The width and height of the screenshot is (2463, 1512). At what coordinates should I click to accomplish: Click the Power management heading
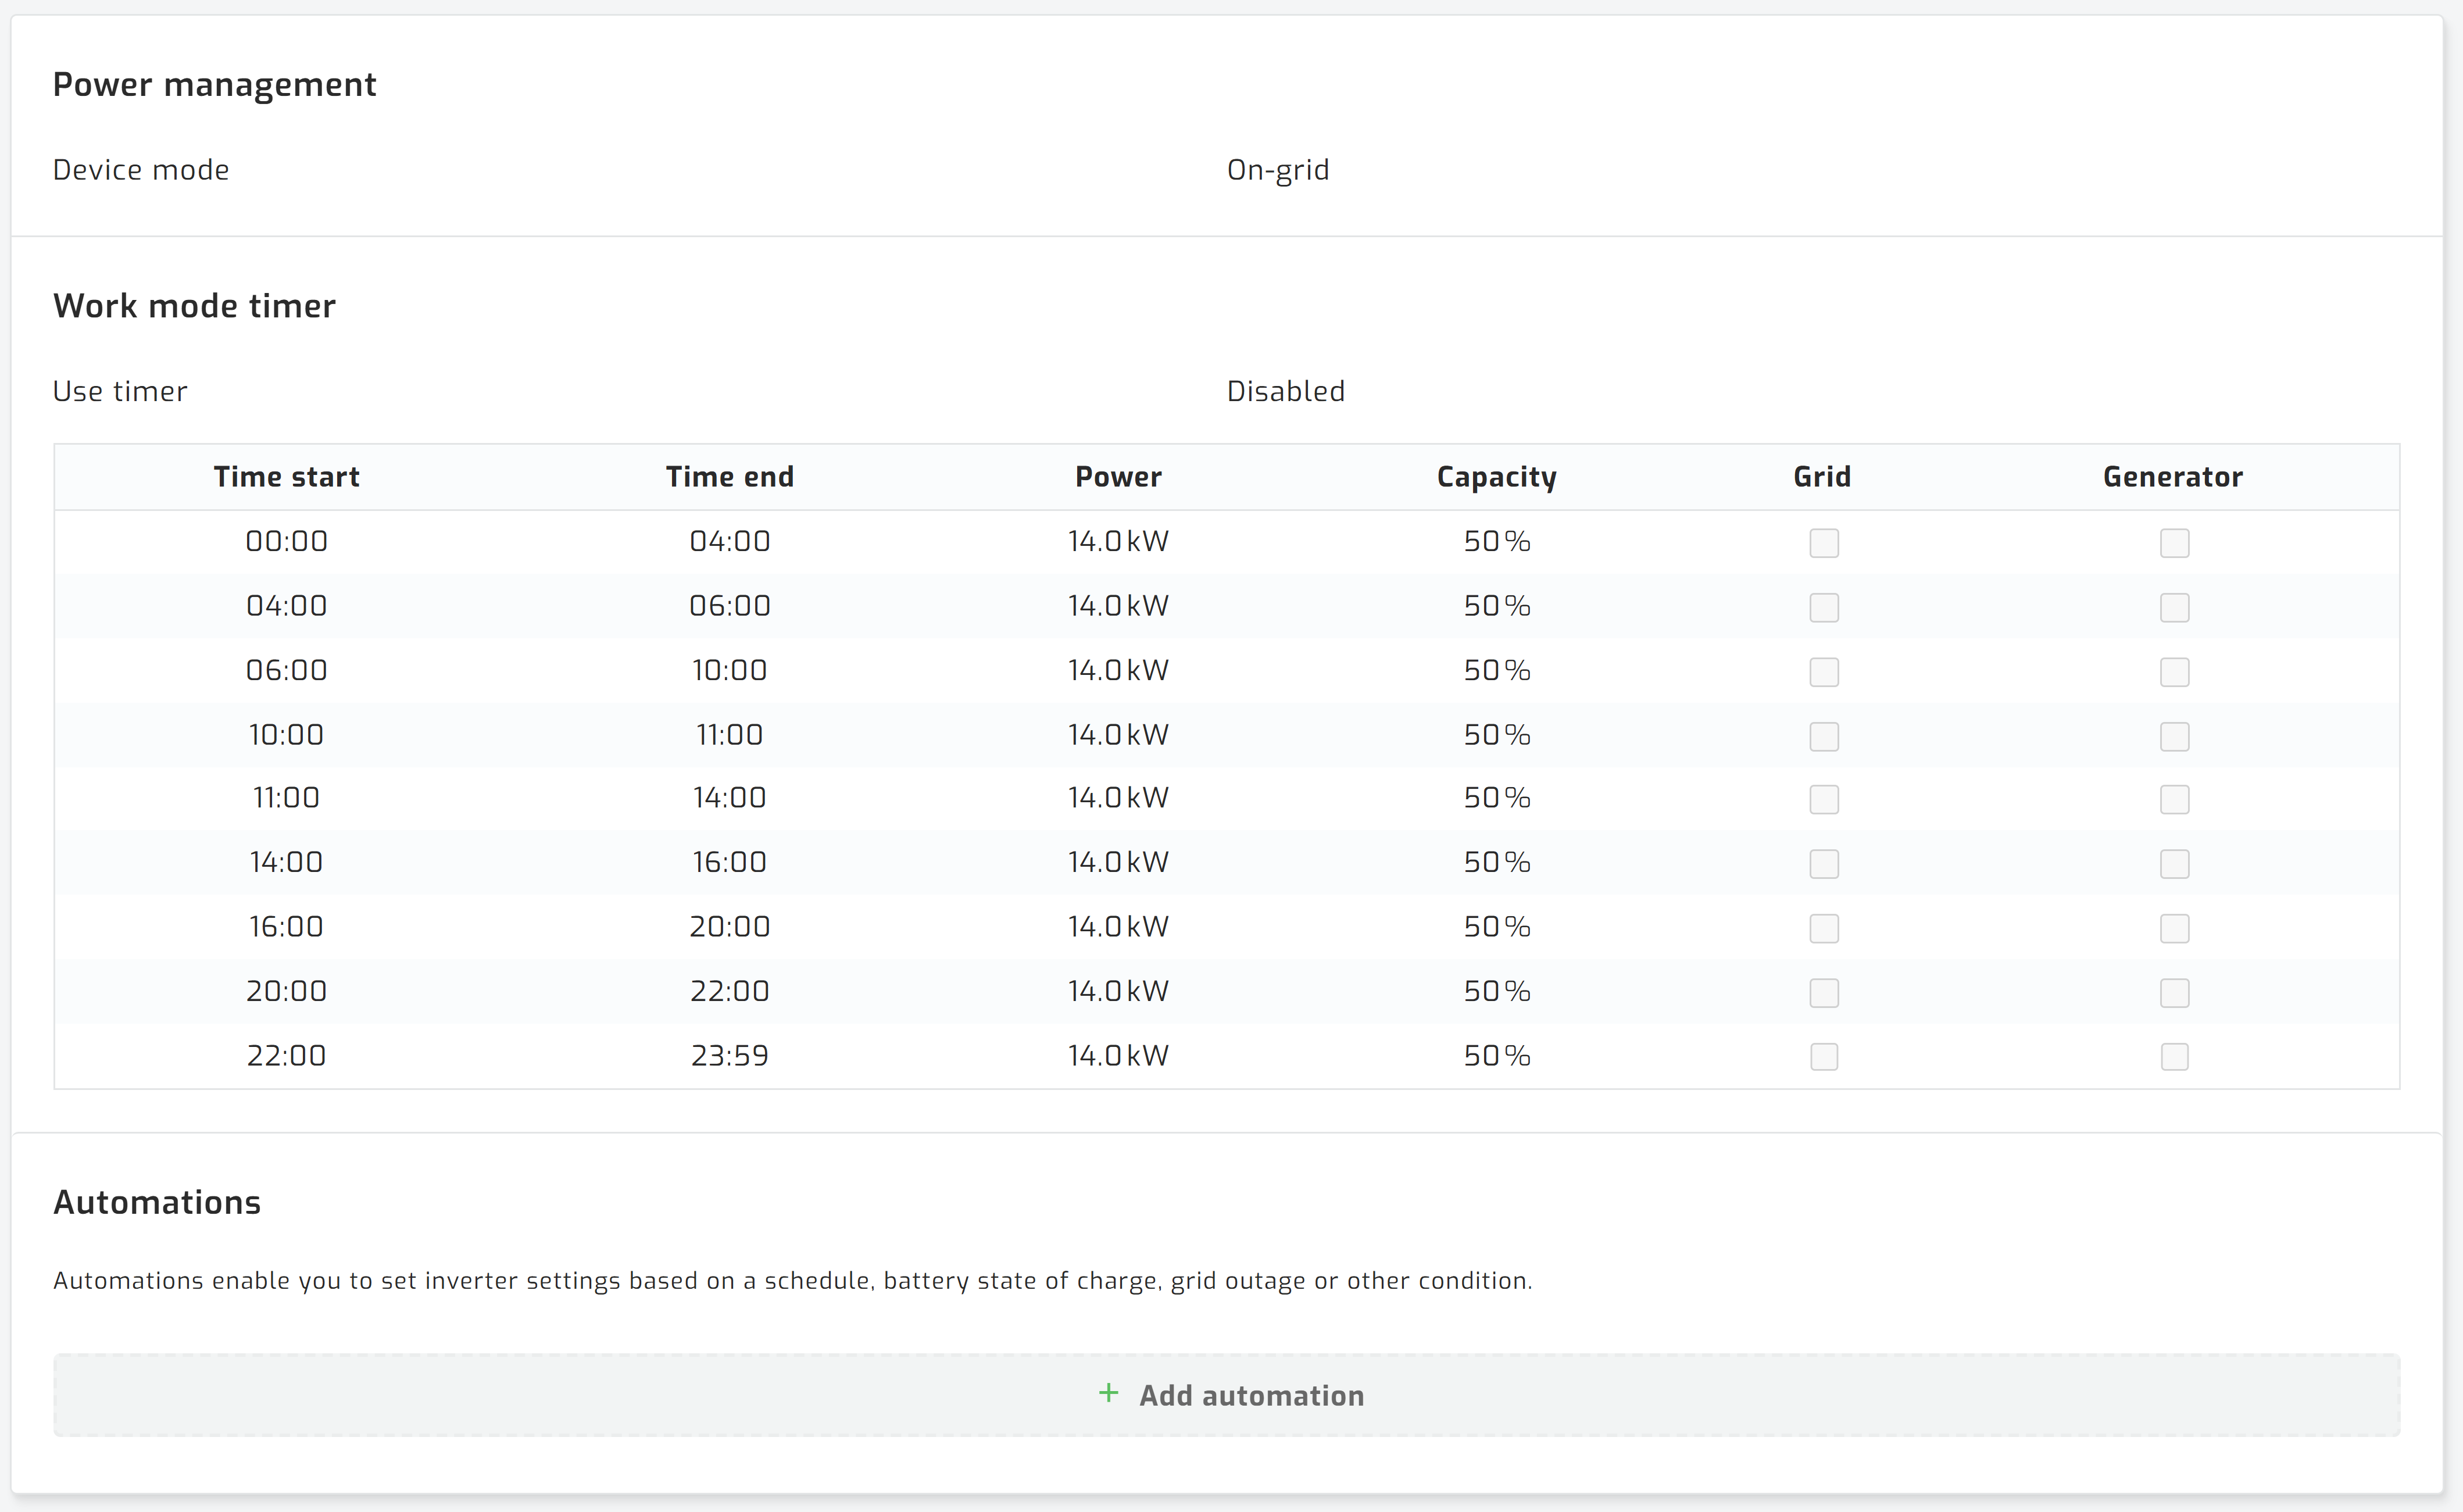click(x=214, y=85)
